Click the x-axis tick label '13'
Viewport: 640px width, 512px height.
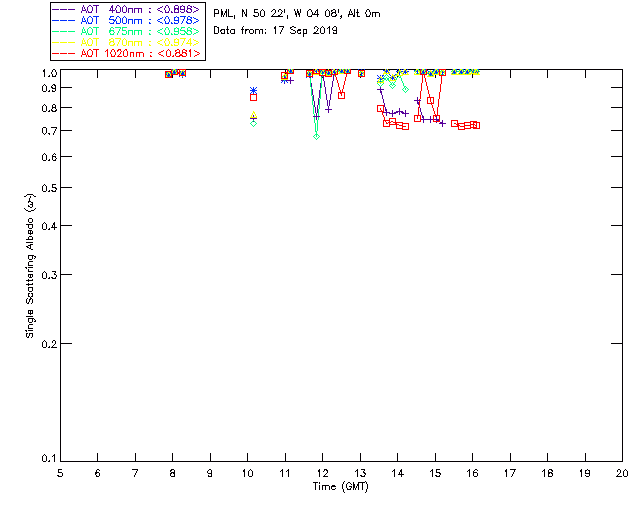point(360,473)
